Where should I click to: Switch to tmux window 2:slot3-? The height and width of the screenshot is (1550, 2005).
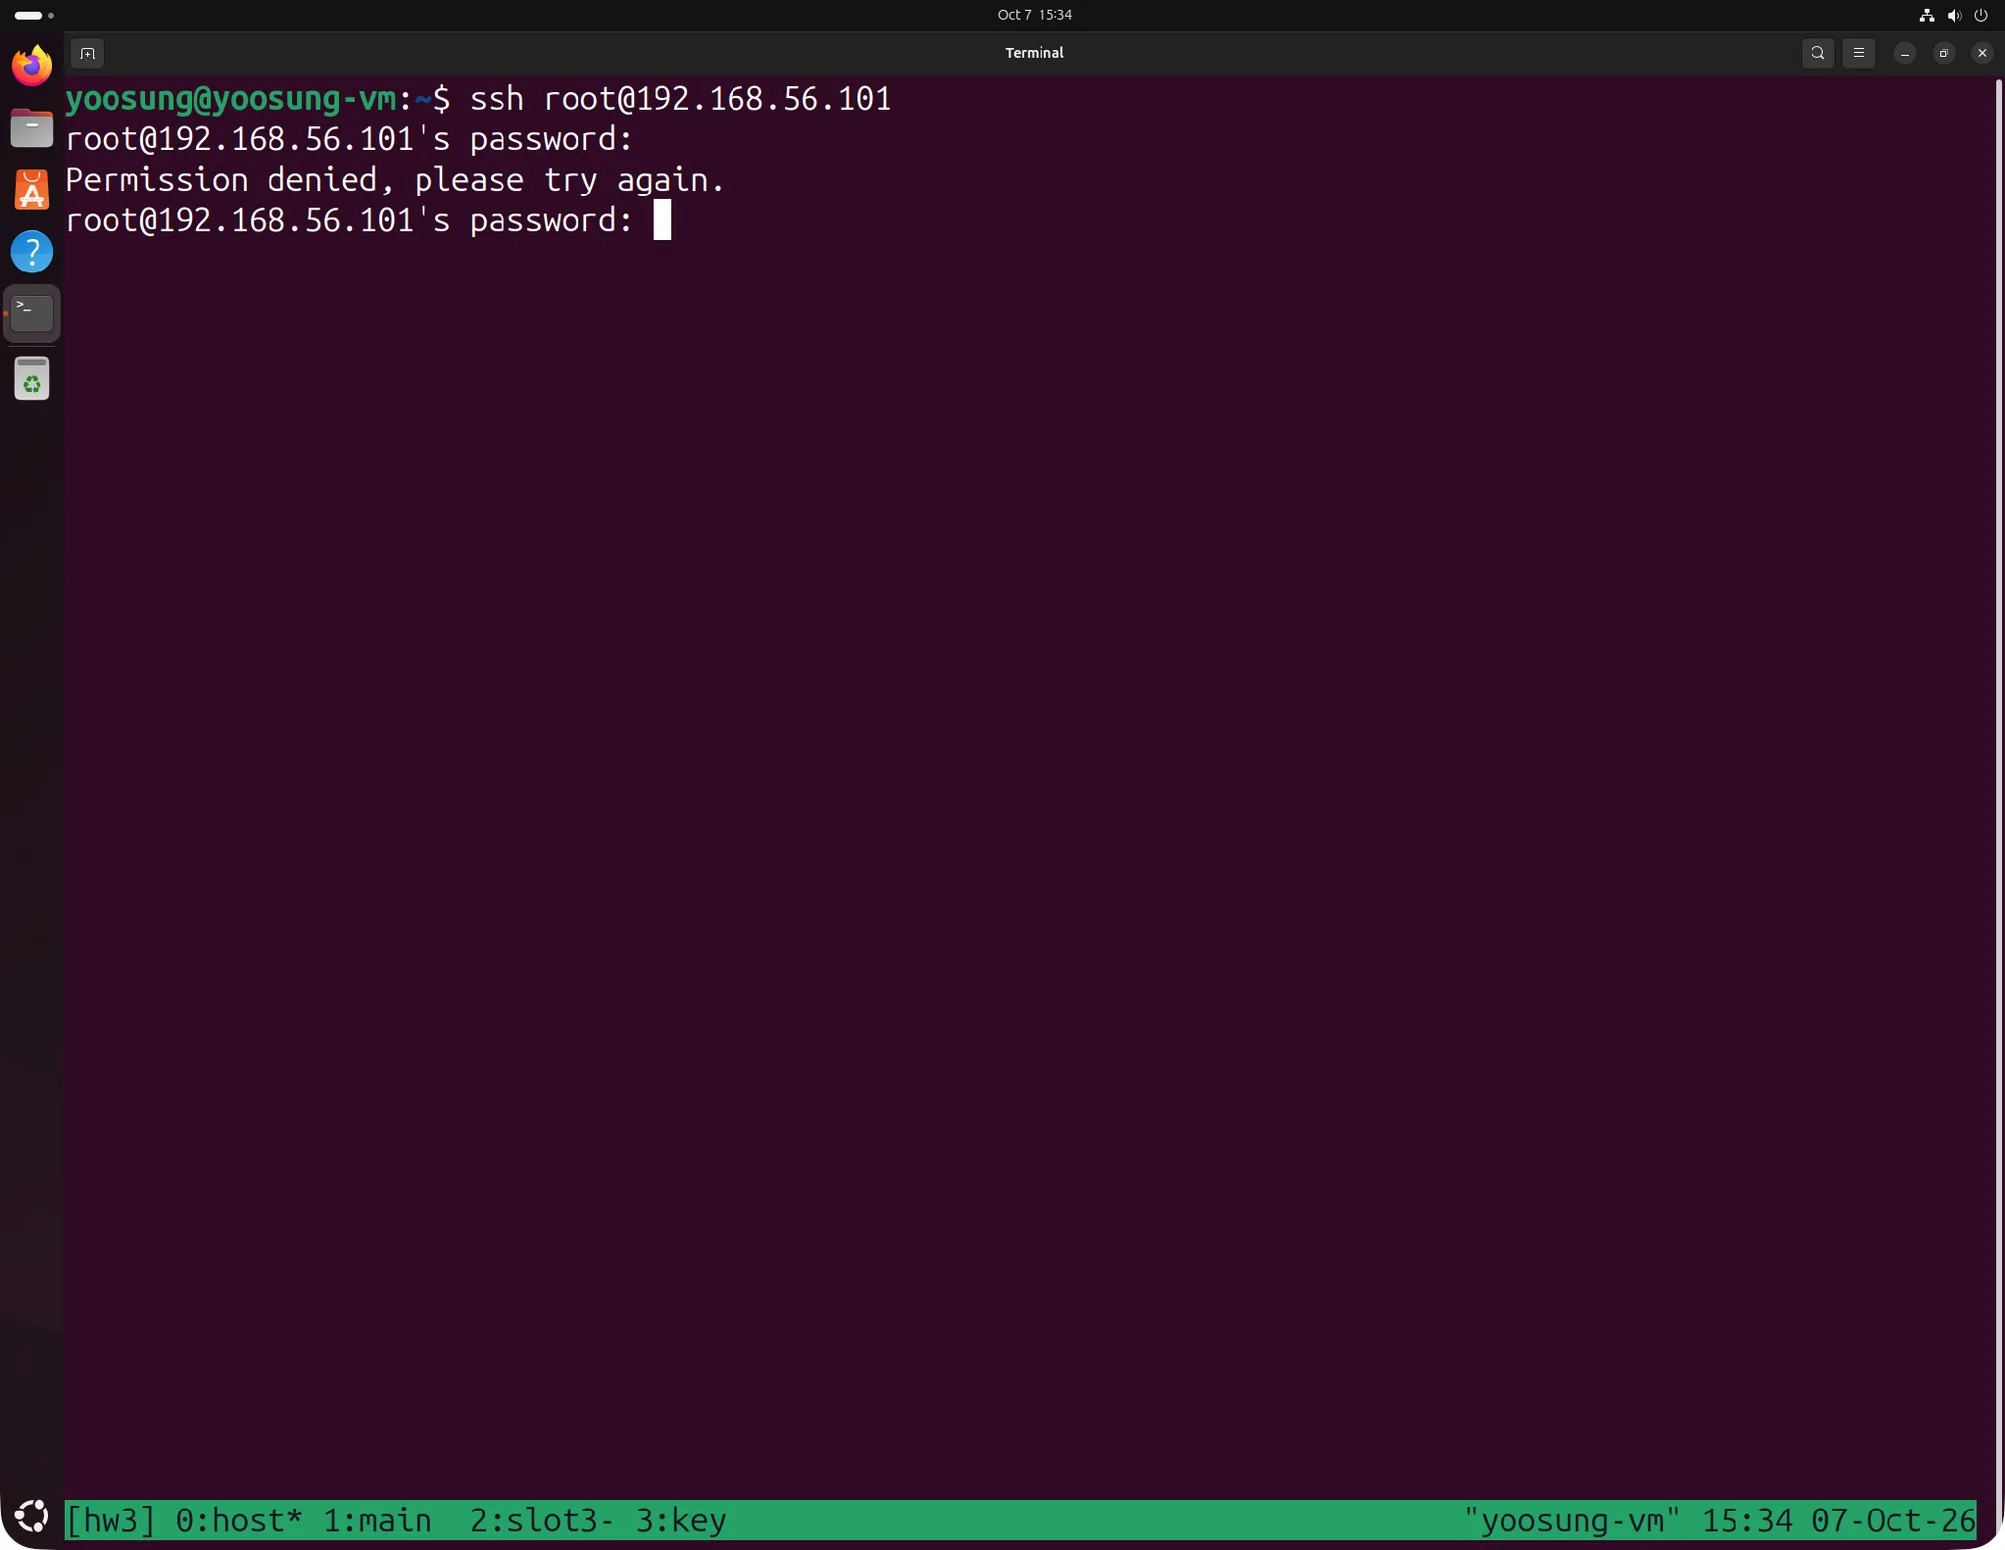pos(541,1521)
